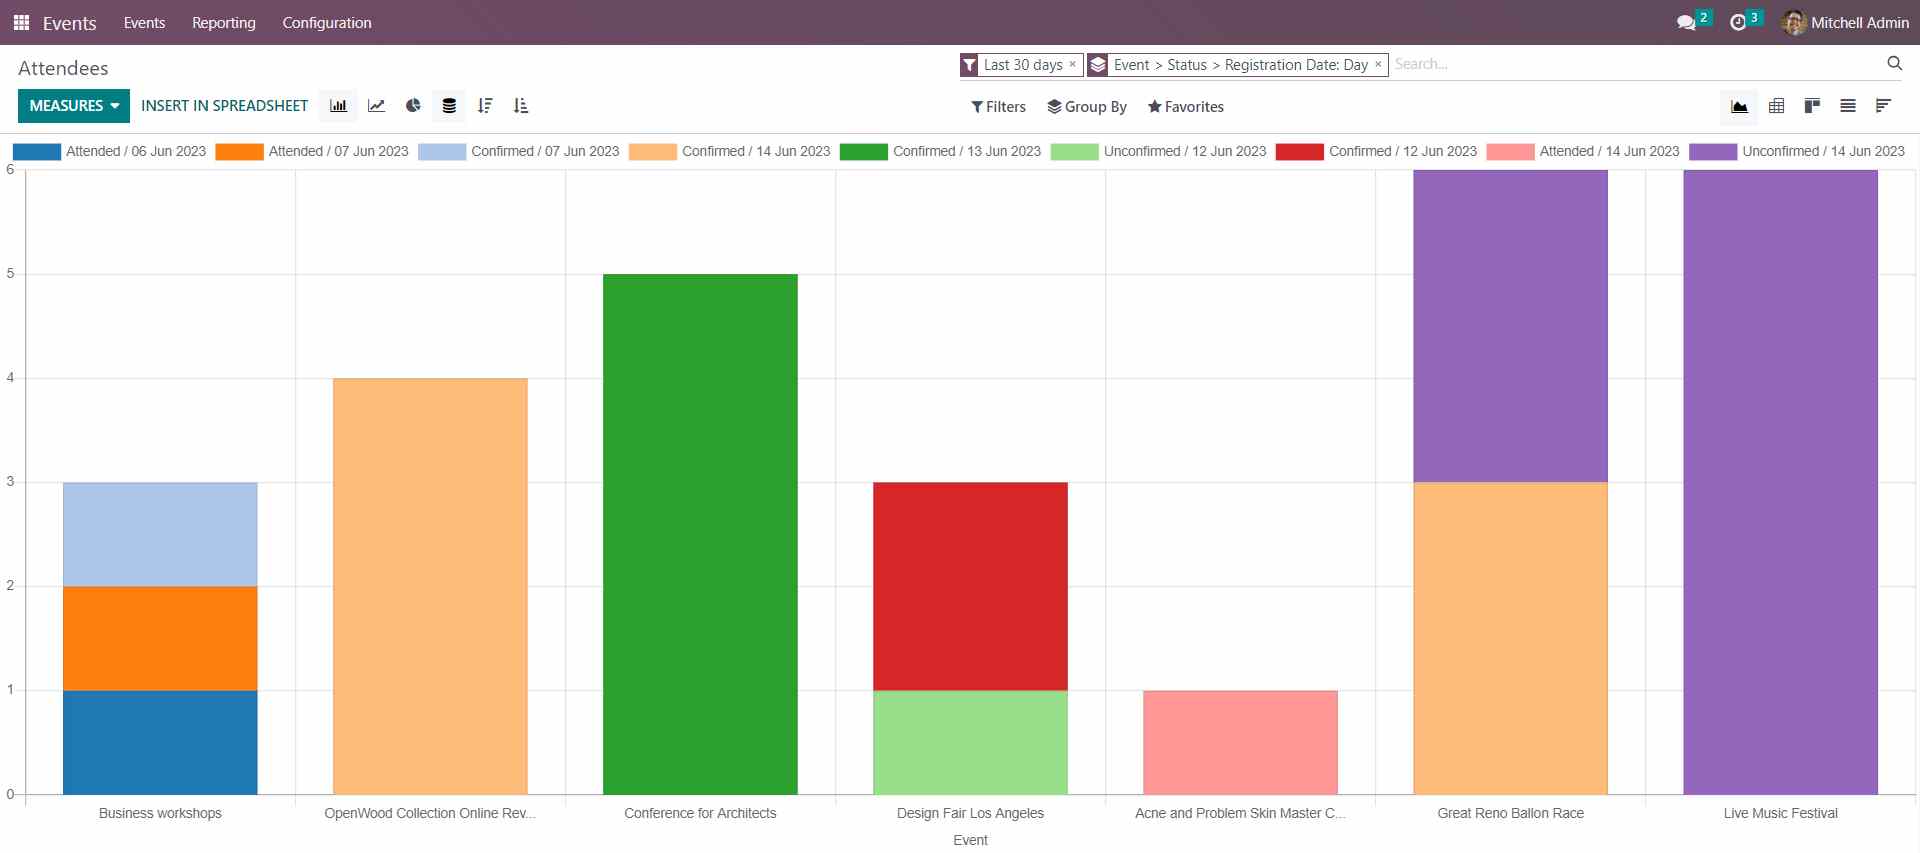Click the filter funnel facet icon
The width and height of the screenshot is (1920, 853).
[969, 65]
